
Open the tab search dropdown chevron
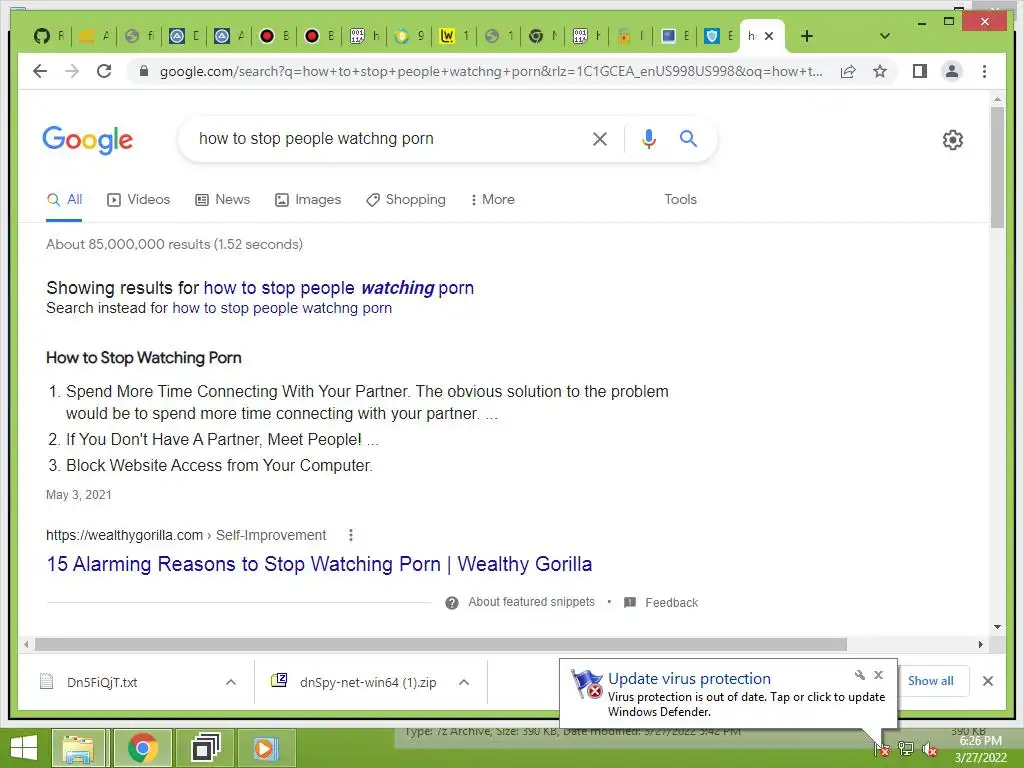(885, 36)
